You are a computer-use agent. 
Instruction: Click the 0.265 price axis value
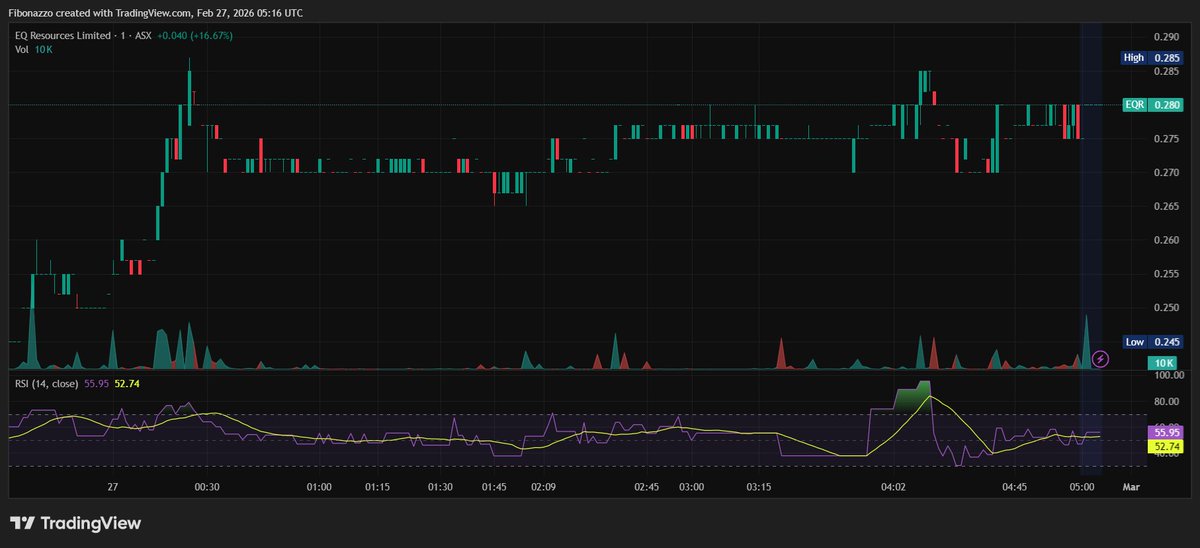1166,207
